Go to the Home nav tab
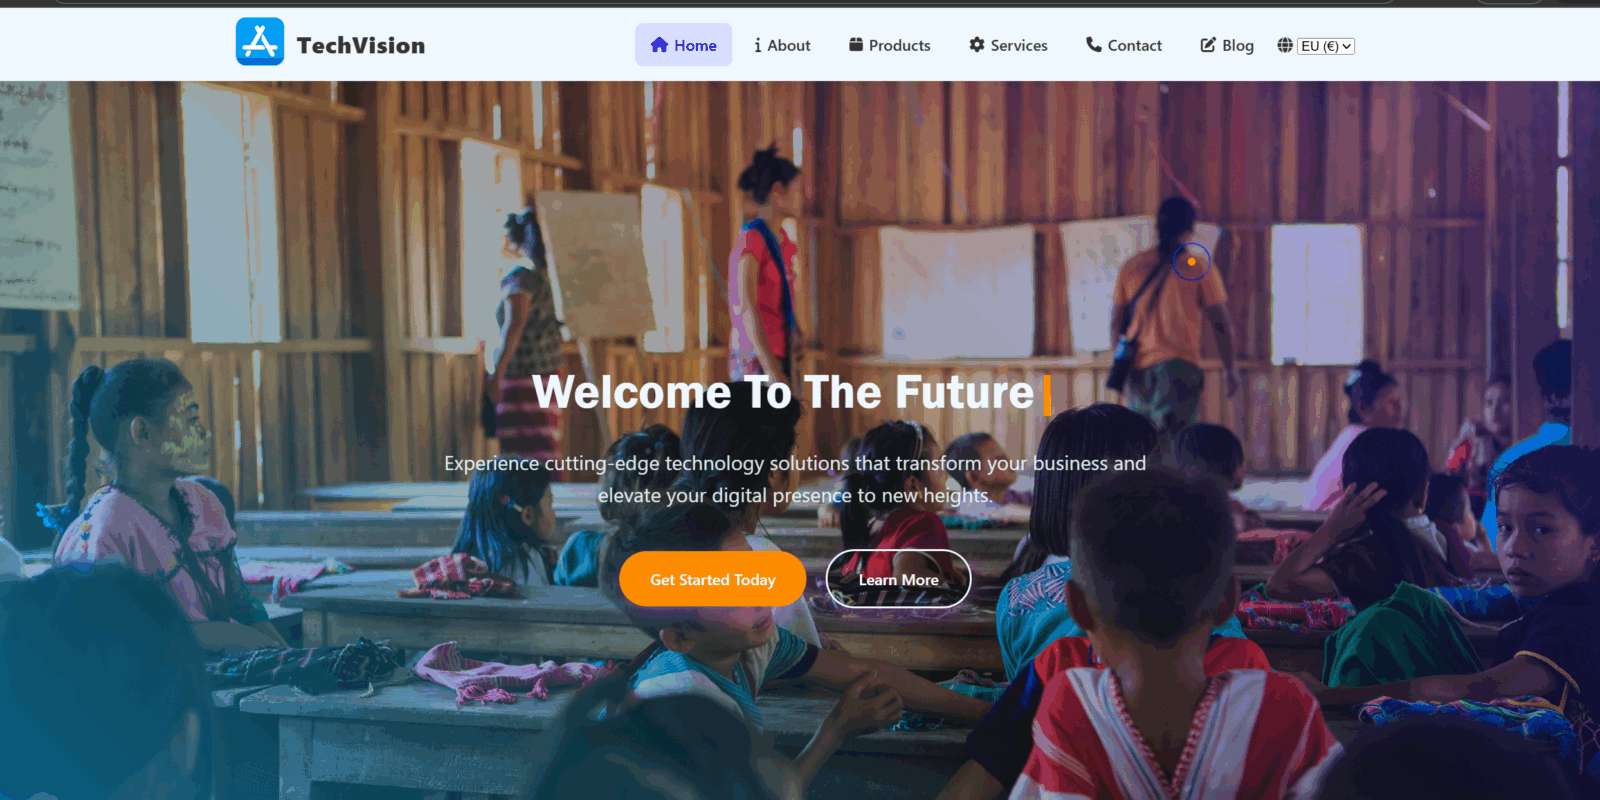This screenshot has height=800, width=1600. [x=683, y=45]
